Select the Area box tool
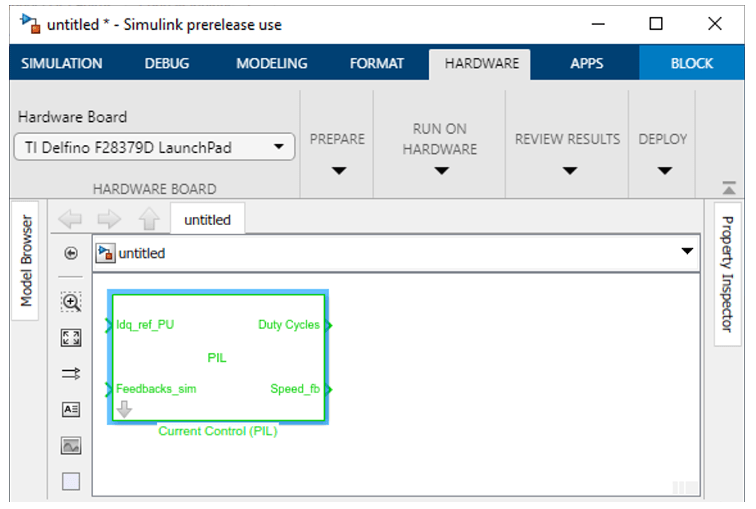Viewport: 756px width, 509px height. click(71, 481)
